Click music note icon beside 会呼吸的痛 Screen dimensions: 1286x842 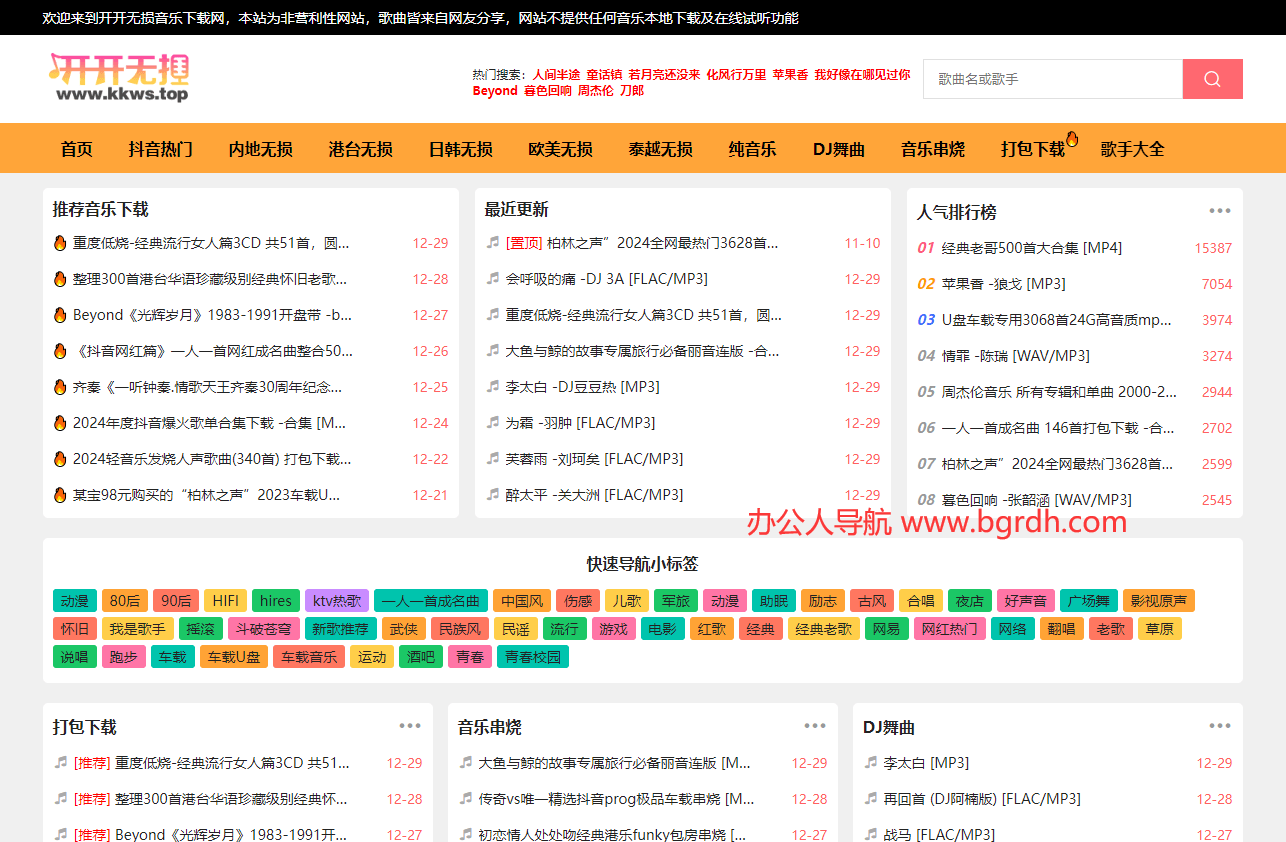(x=492, y=279)
